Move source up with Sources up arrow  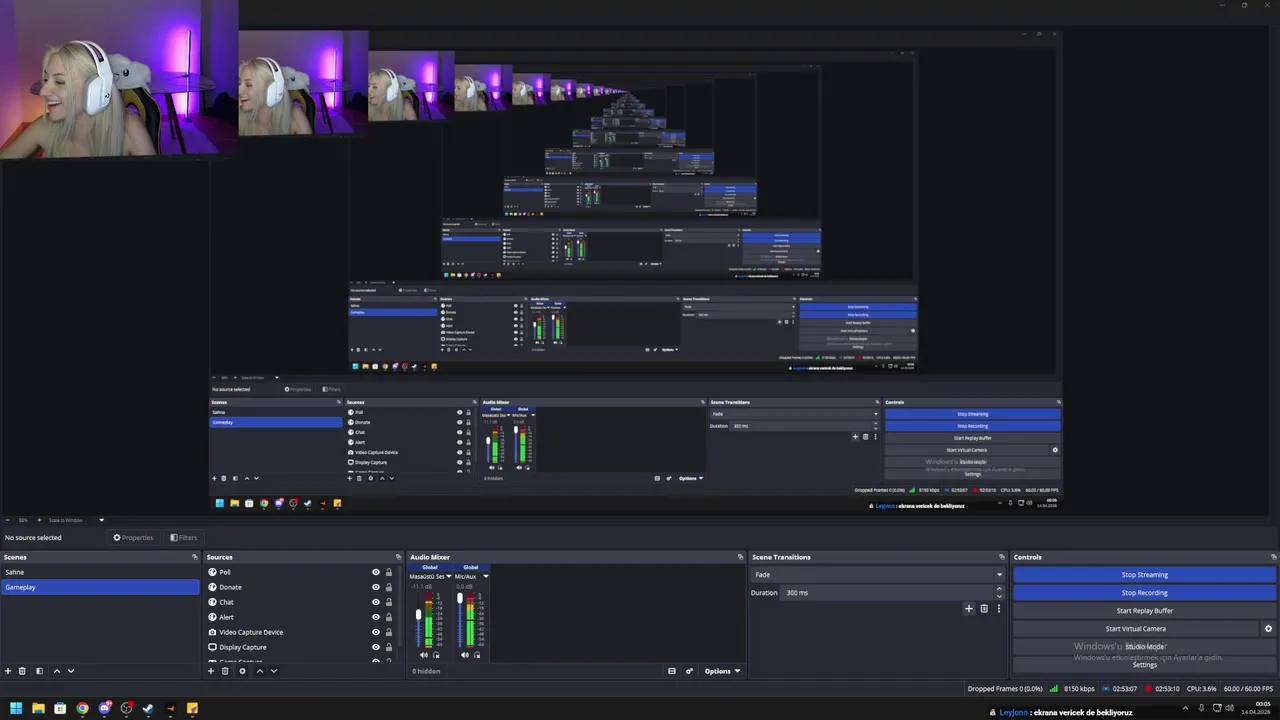click(259, 671)
